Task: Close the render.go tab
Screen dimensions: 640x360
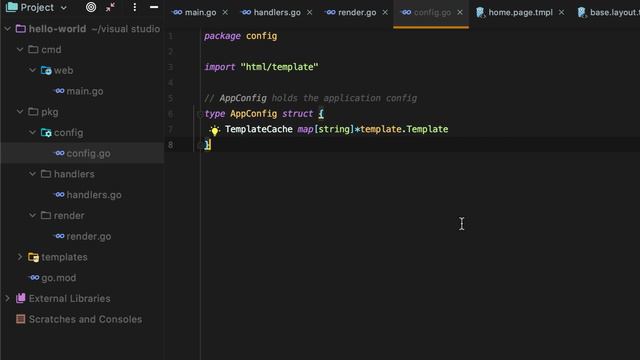Action: (385, 13)
